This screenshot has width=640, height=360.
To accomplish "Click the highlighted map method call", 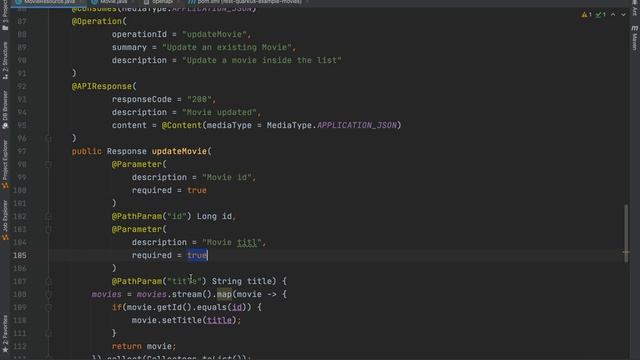I will pyautogui.click(x=224, y=294).
